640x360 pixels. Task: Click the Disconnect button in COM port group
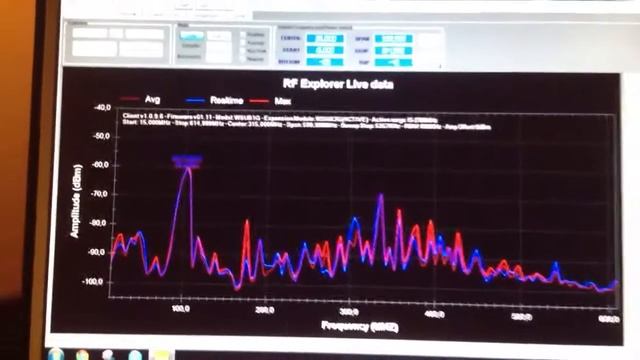pos(141,49)
